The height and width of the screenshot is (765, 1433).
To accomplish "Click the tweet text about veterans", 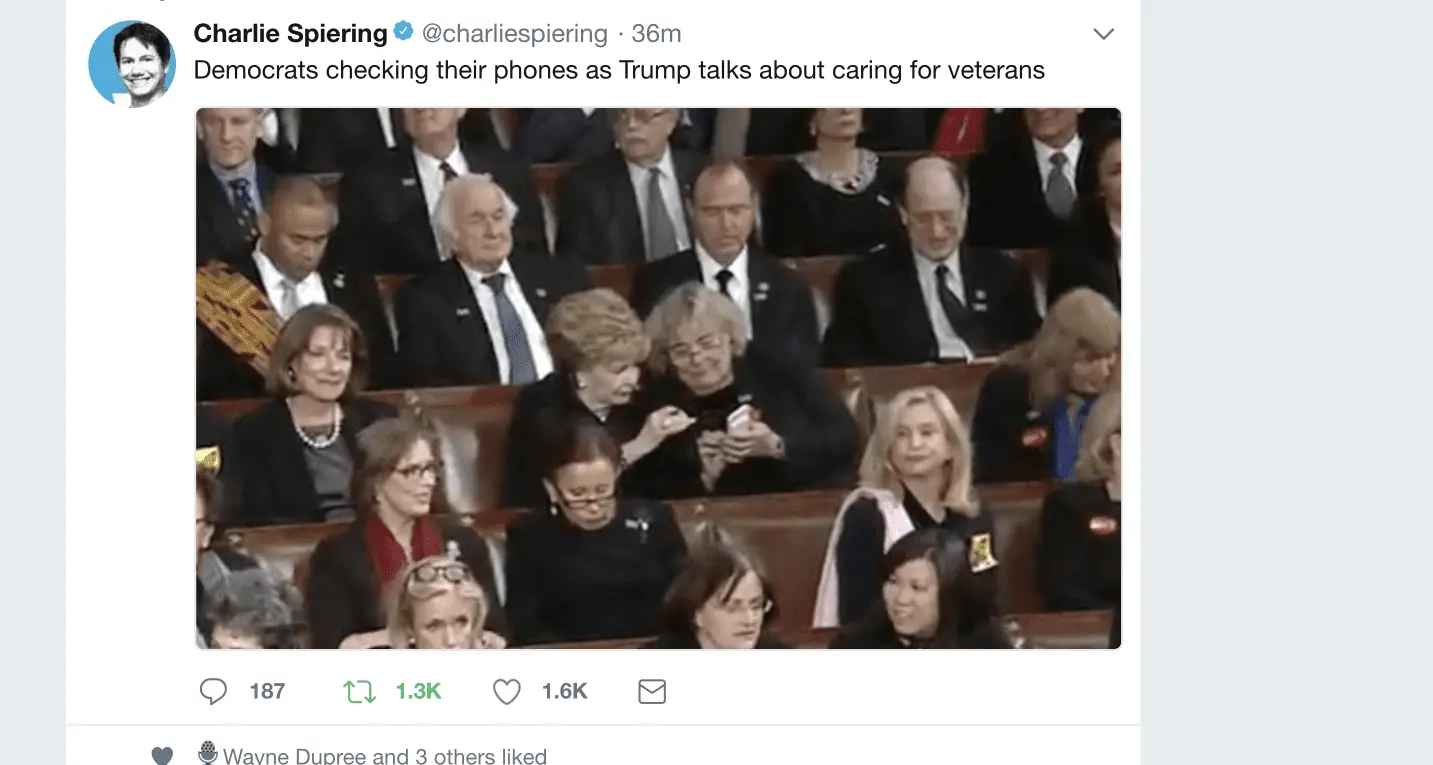I will (619, 70).
